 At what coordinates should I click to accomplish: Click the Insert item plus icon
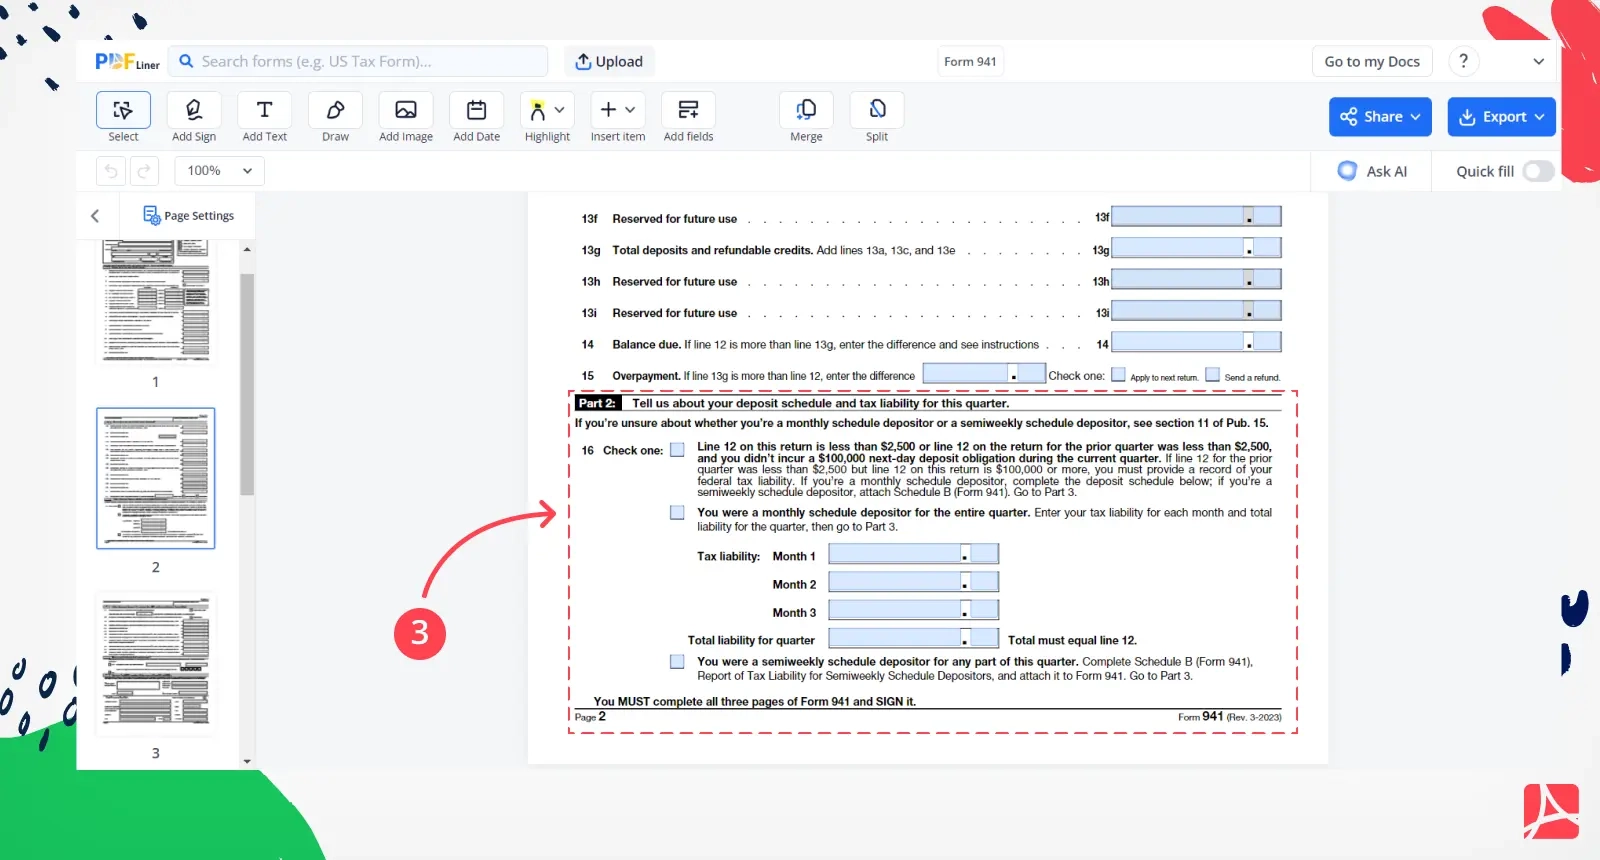tap(608, 110)
